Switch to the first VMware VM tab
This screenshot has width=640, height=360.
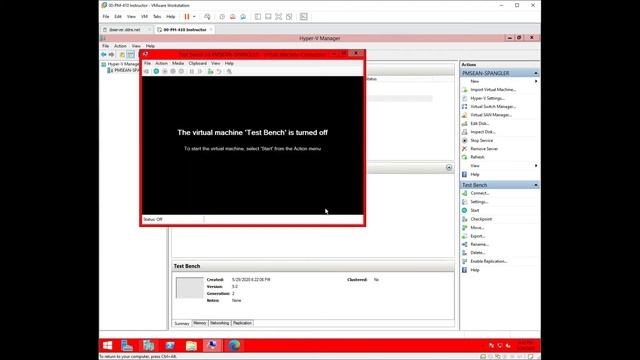tap(126, 30)
